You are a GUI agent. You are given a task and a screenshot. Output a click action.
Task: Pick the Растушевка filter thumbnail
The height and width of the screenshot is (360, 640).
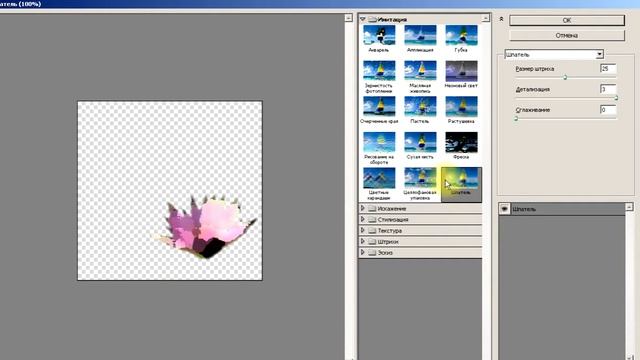pyautogui.click(x=461, y=107)
